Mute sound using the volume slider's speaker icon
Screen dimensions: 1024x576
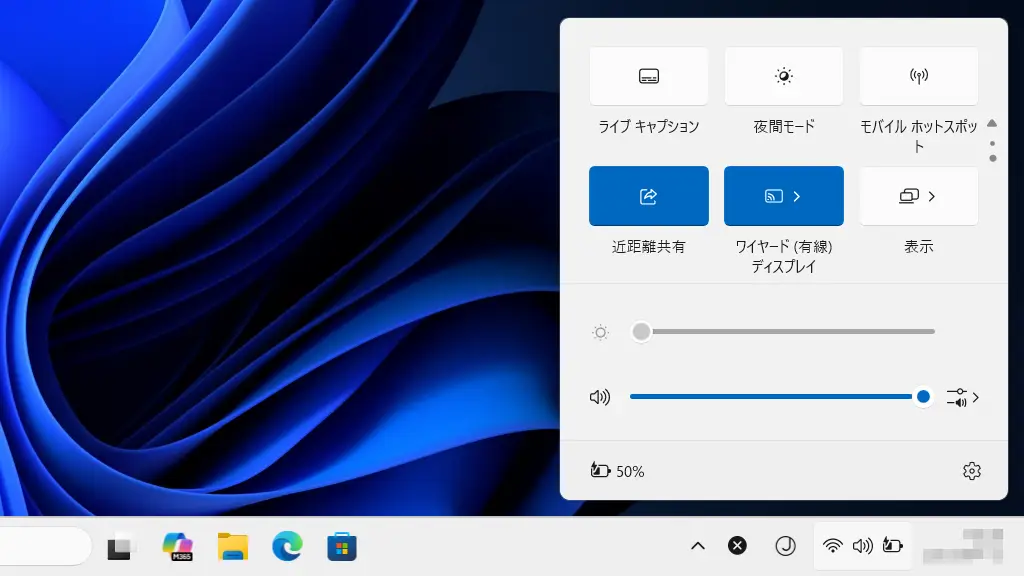point(600,397)
